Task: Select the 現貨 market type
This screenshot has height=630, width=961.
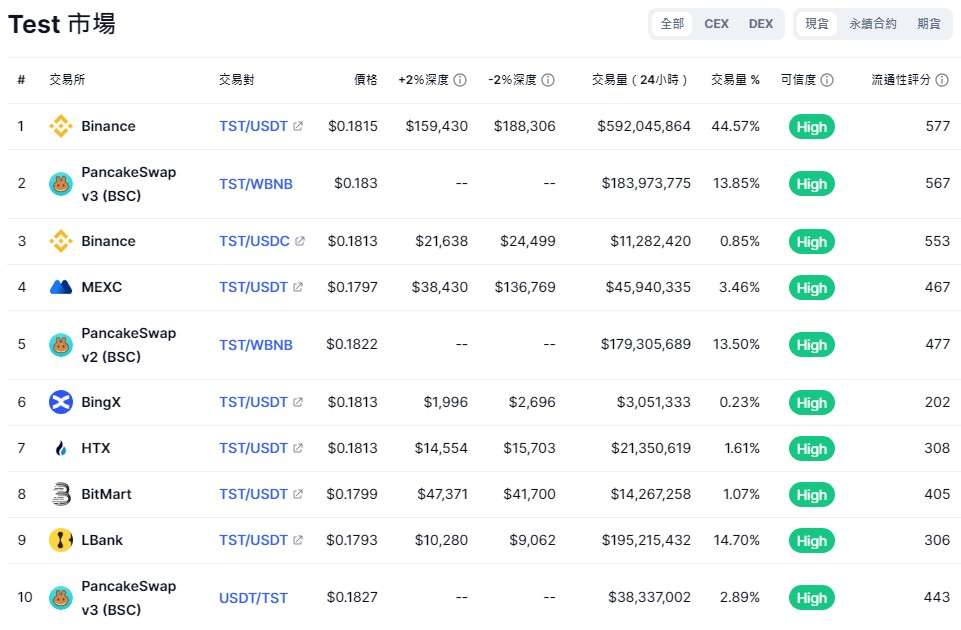Action: 817,24
